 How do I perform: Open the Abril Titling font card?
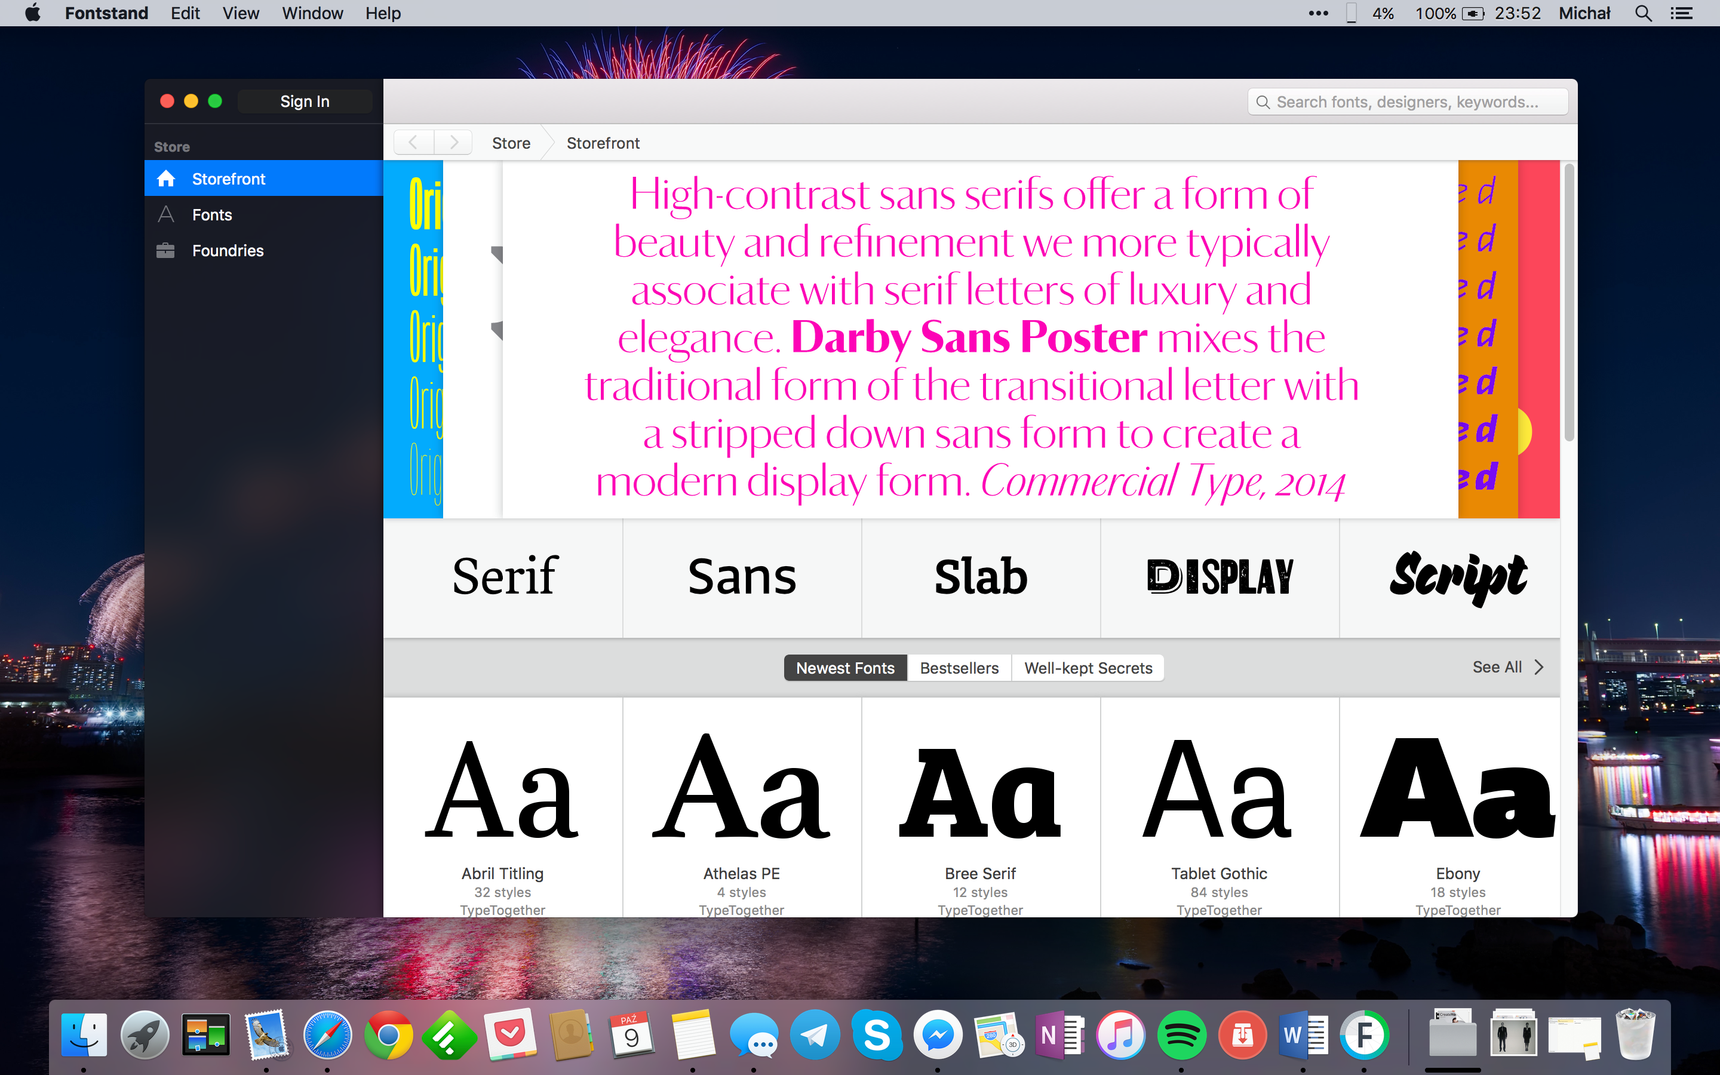(x=503, y=808)
